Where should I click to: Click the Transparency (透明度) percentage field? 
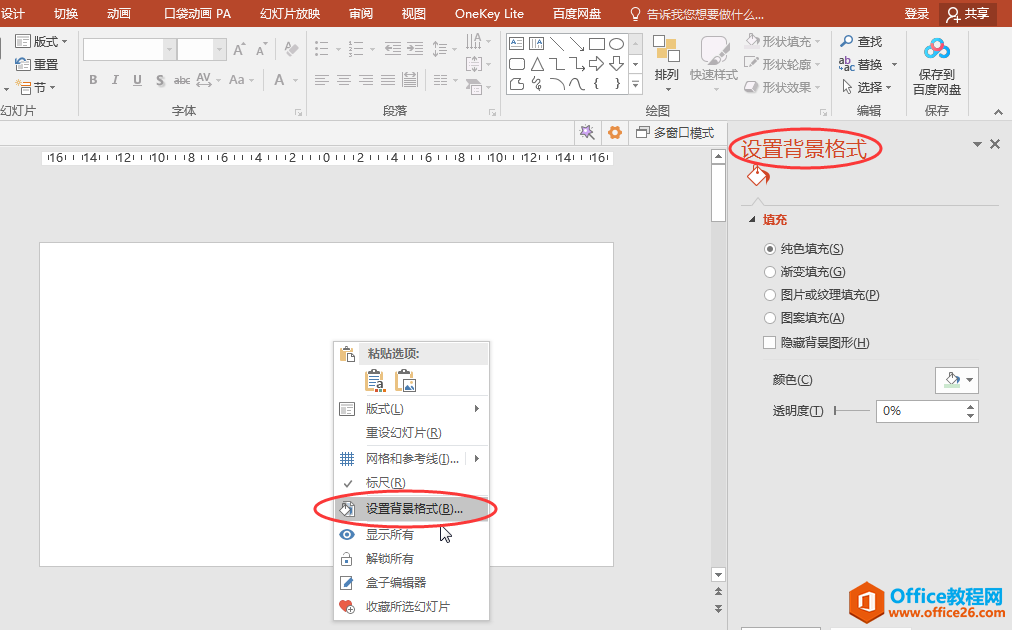[920, 411]
